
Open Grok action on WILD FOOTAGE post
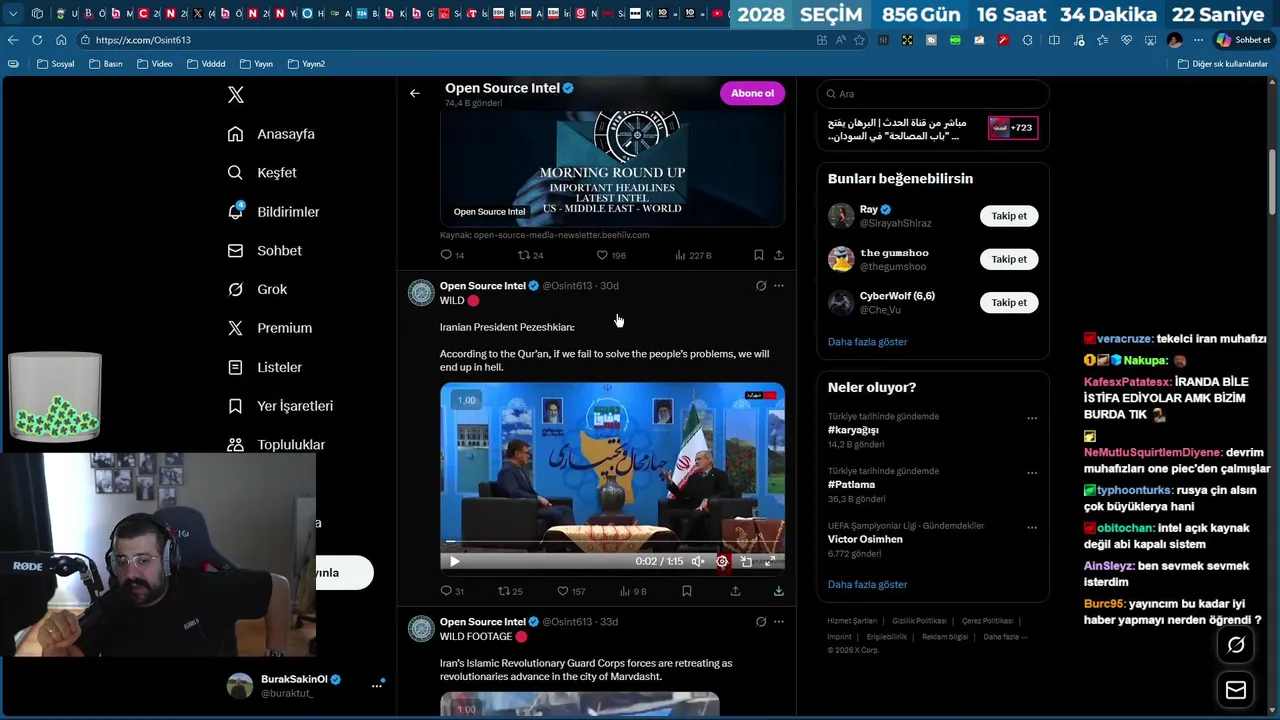tap(761, 622)
